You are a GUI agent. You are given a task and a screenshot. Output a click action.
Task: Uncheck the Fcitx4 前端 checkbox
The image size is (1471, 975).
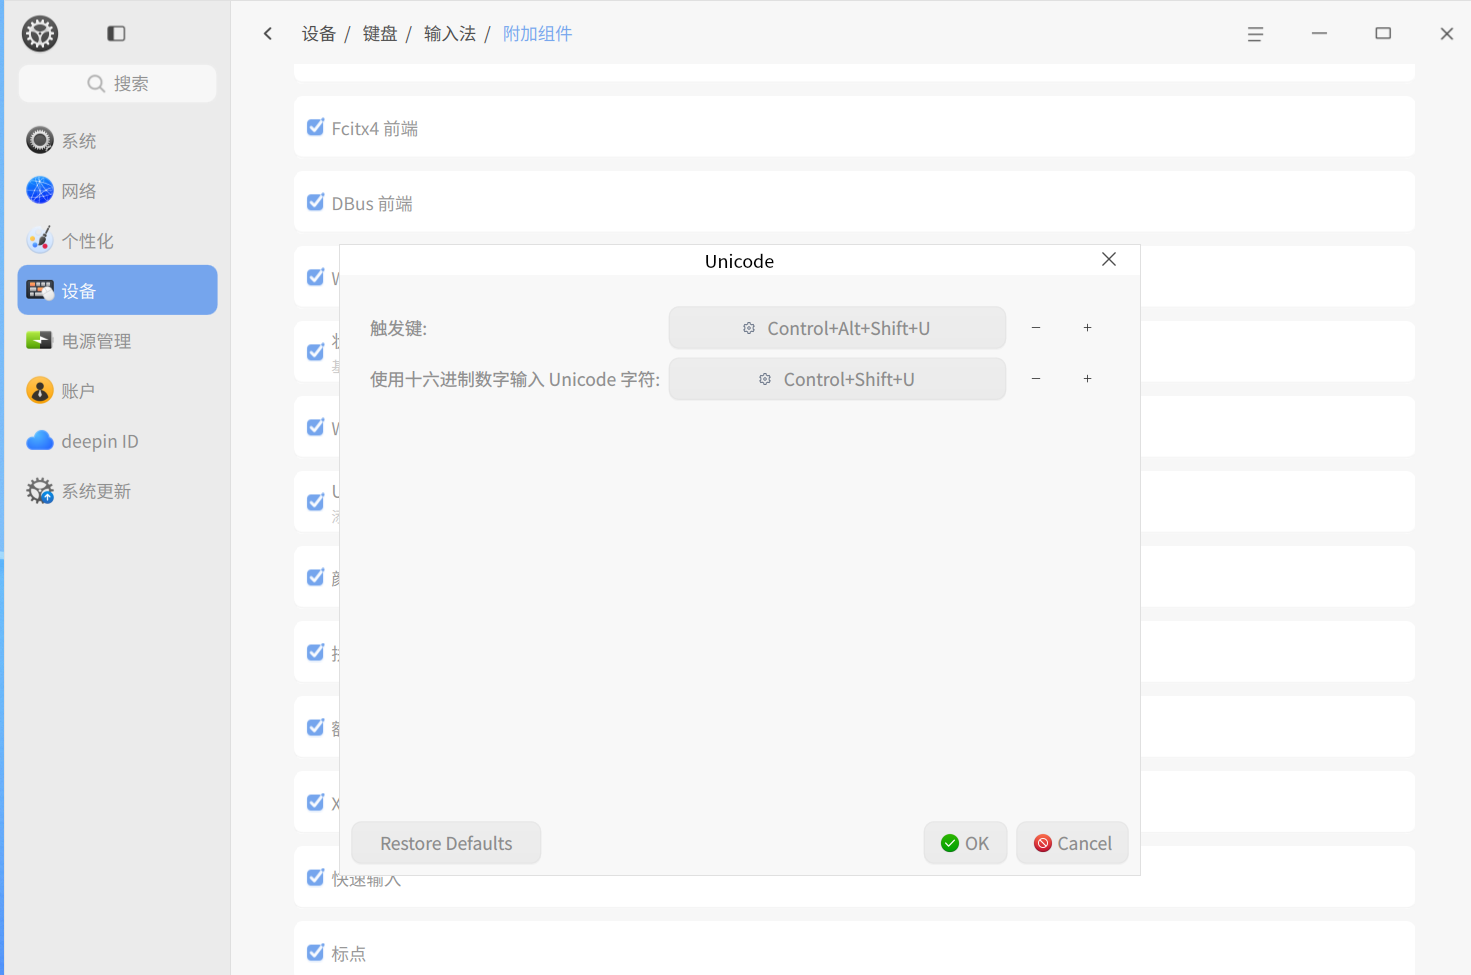(x=315, y=127)
